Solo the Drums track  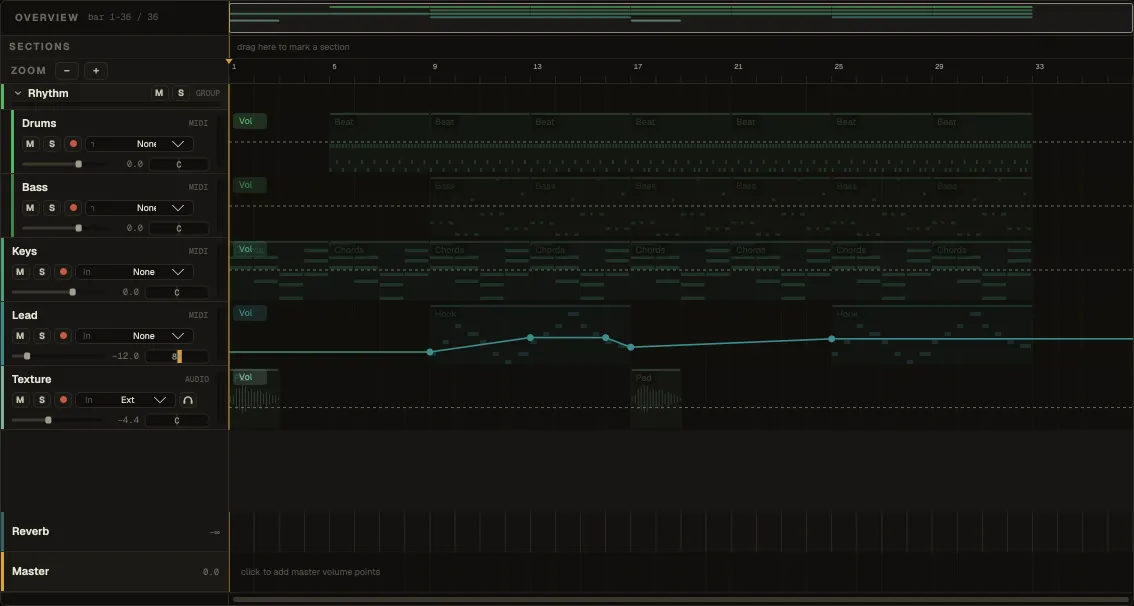tap(51, 144)
